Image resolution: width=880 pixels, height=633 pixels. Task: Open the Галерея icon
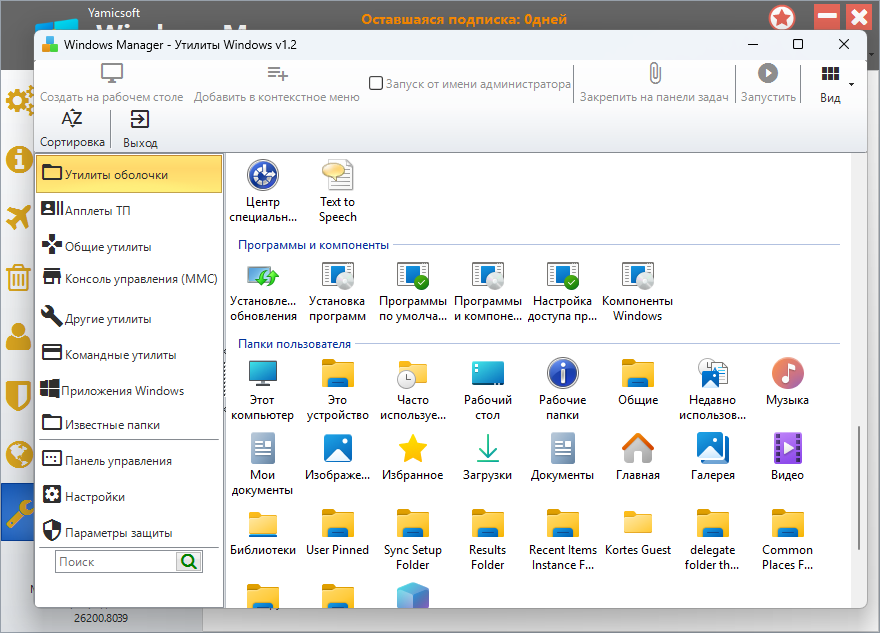click(712, 449)
